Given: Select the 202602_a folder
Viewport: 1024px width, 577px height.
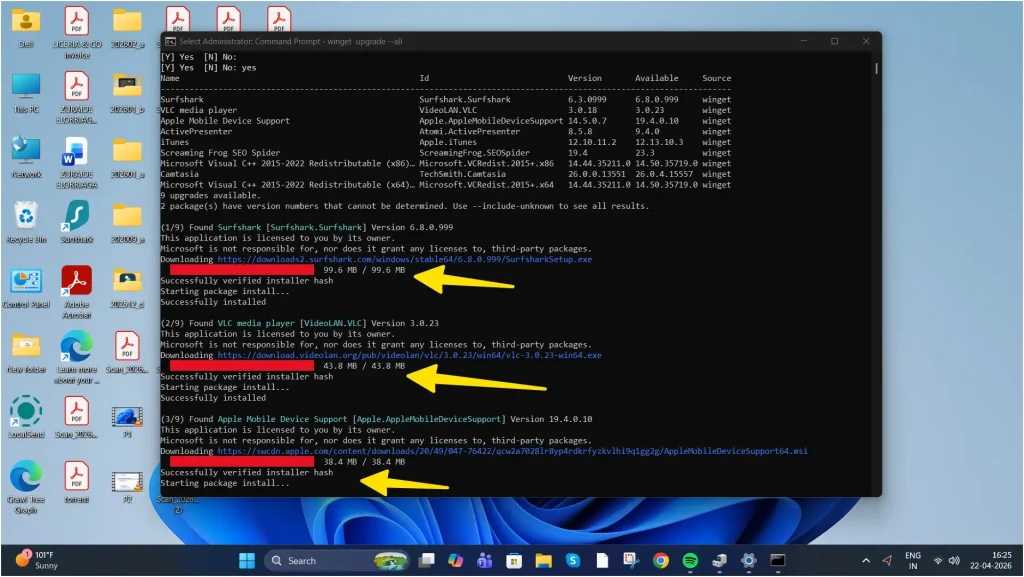Looking at the screenshot, I should [x=127, y=28].
